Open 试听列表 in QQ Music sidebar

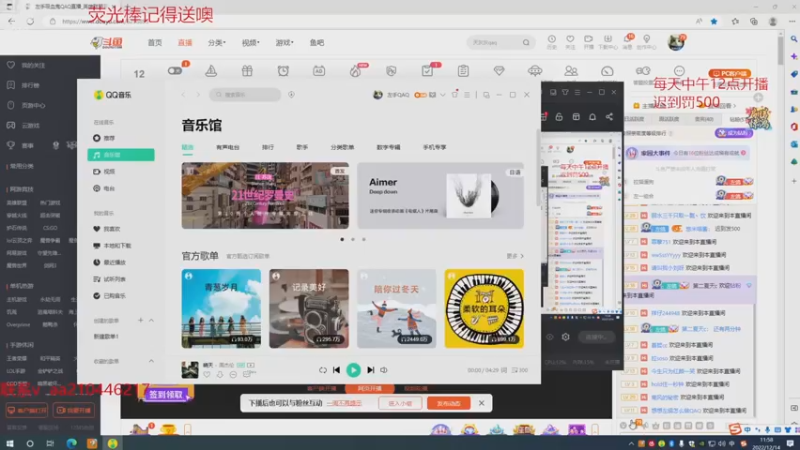point(121,279)
